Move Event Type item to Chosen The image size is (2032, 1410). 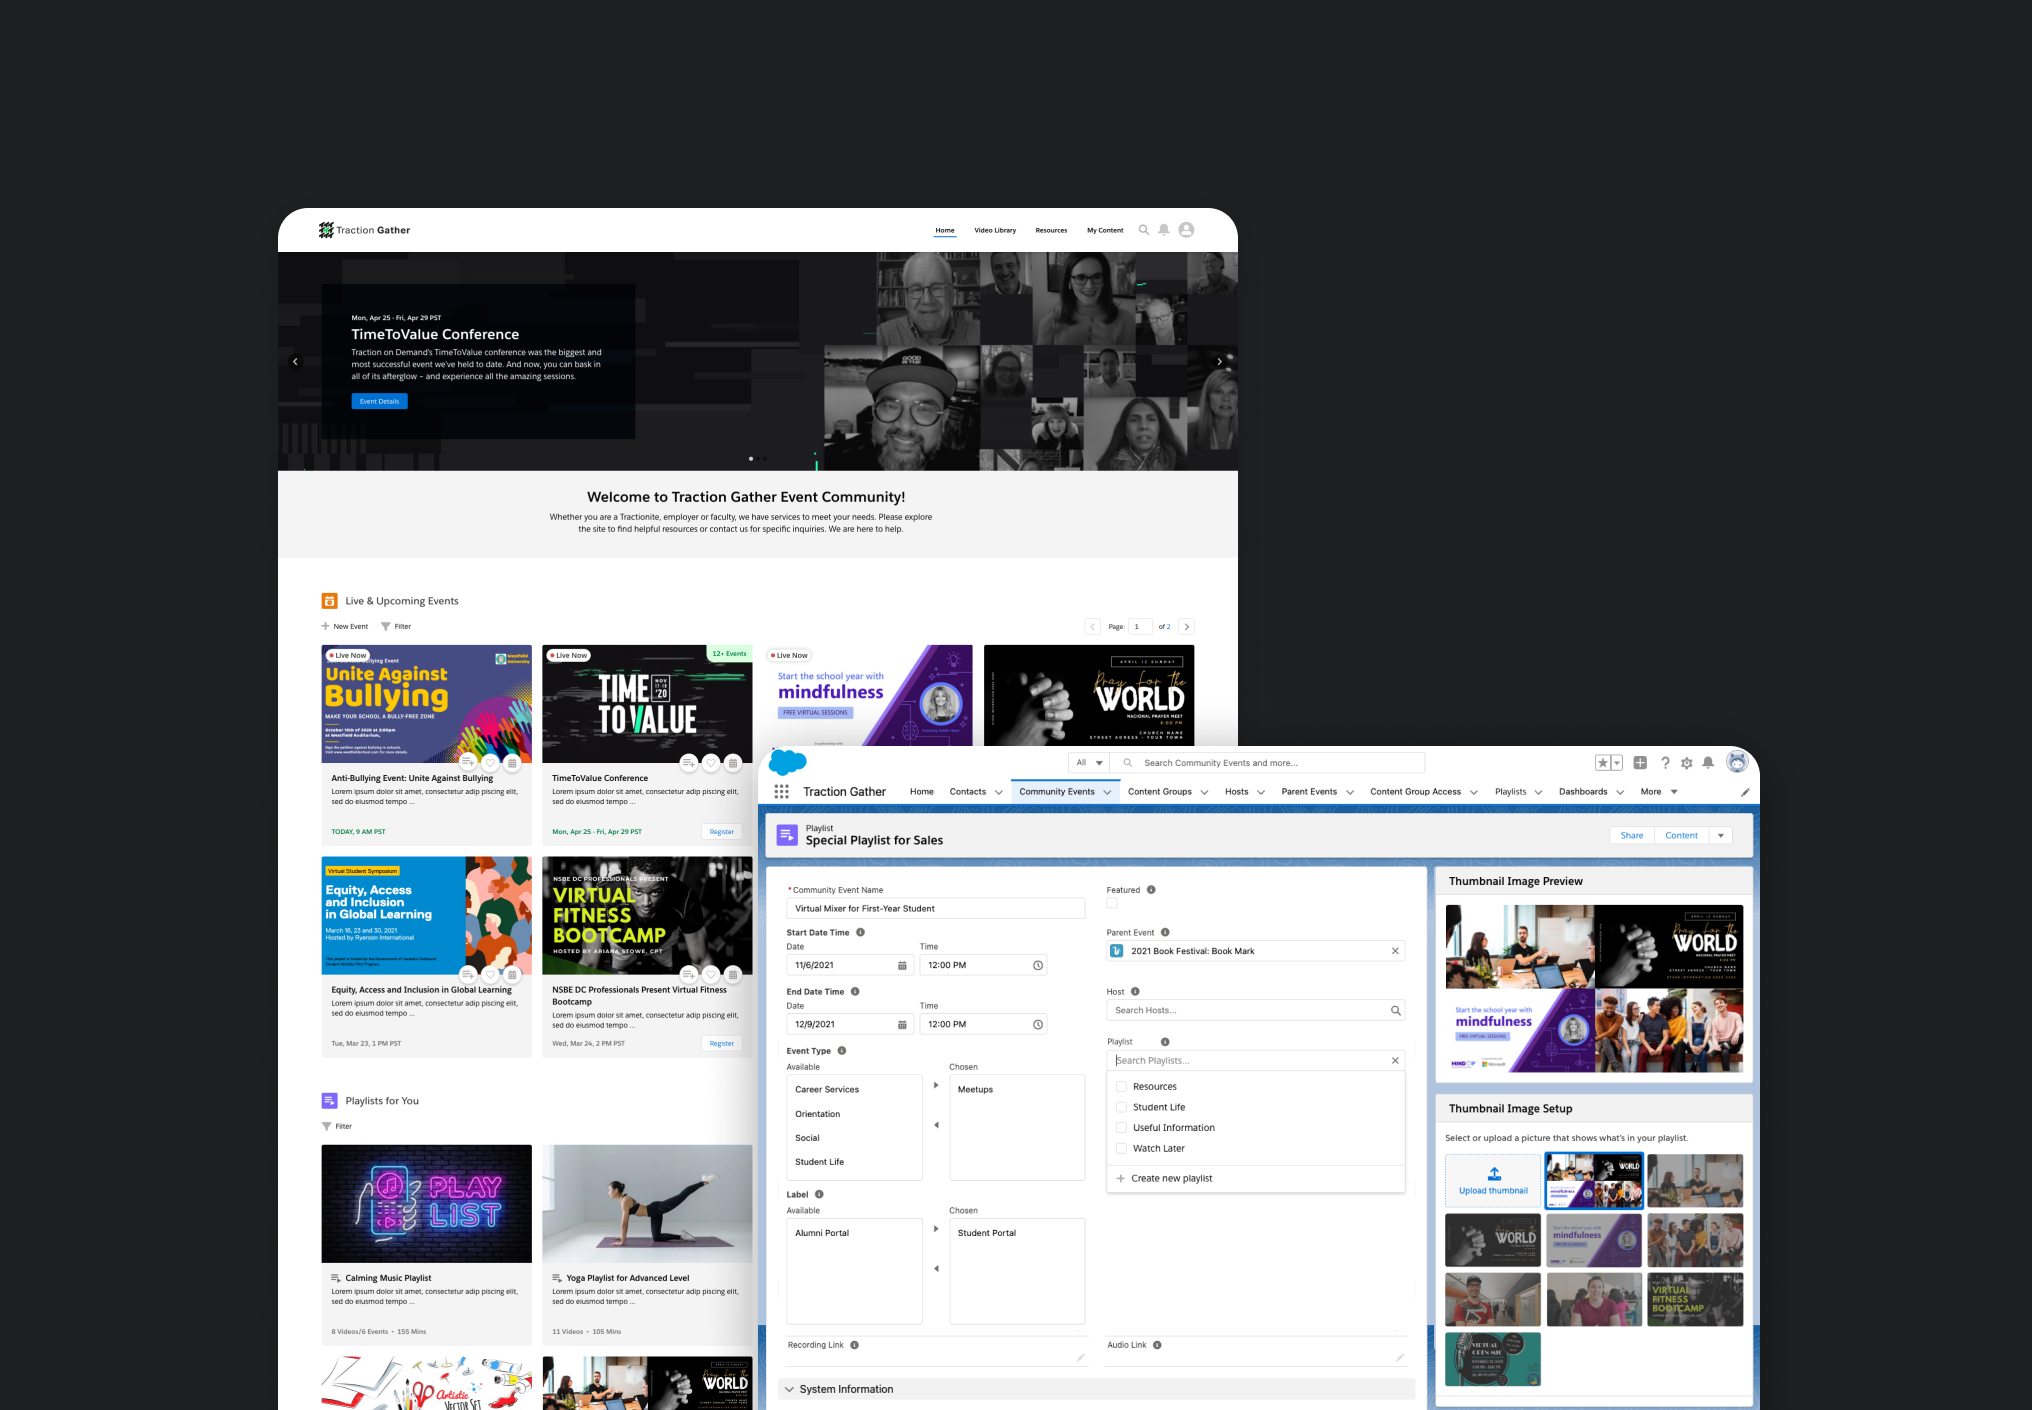point(936,1085)
